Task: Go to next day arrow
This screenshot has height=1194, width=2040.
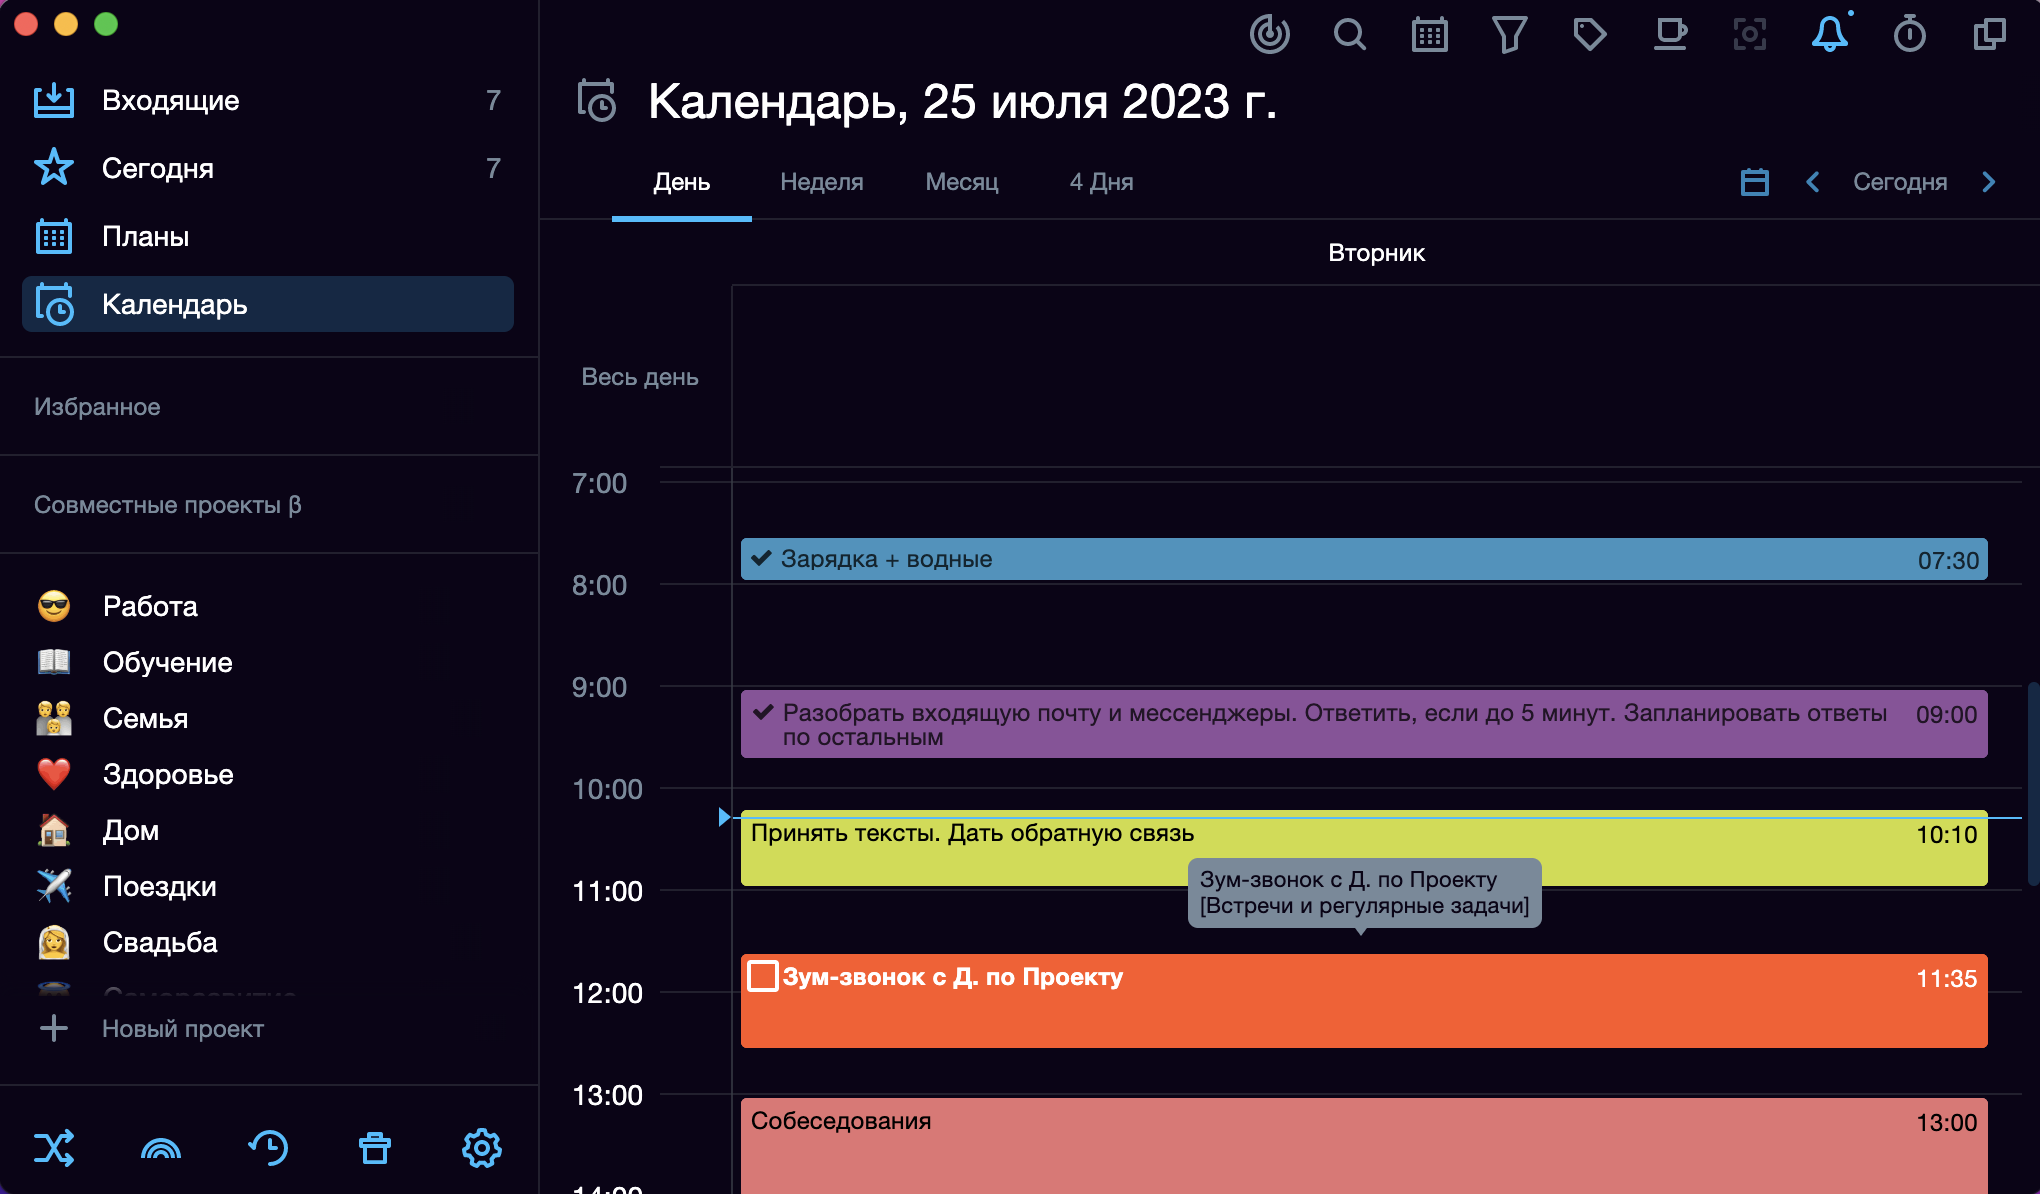Action: [1988, 182]
